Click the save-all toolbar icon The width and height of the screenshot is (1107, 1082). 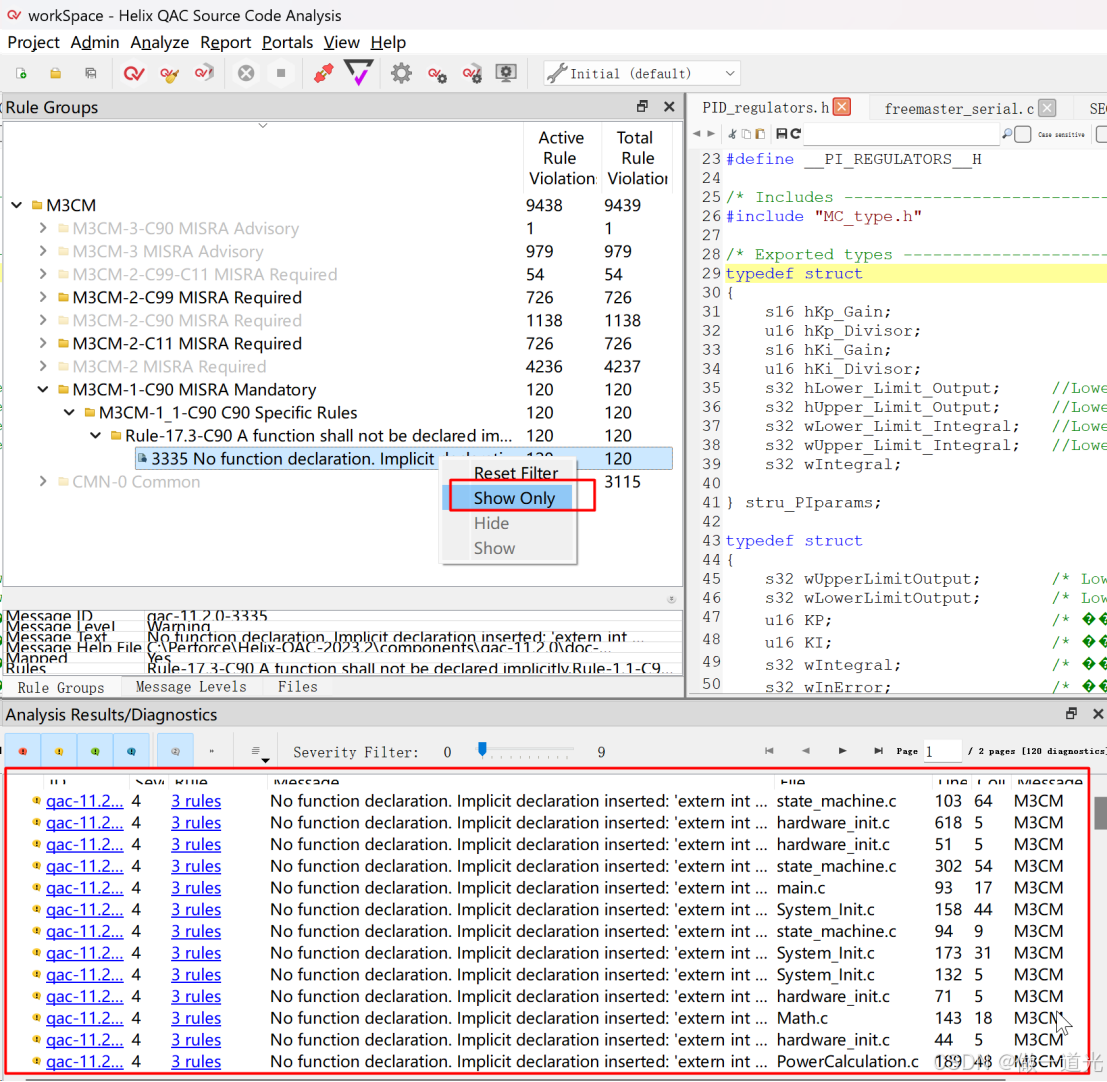click(90, 73)
